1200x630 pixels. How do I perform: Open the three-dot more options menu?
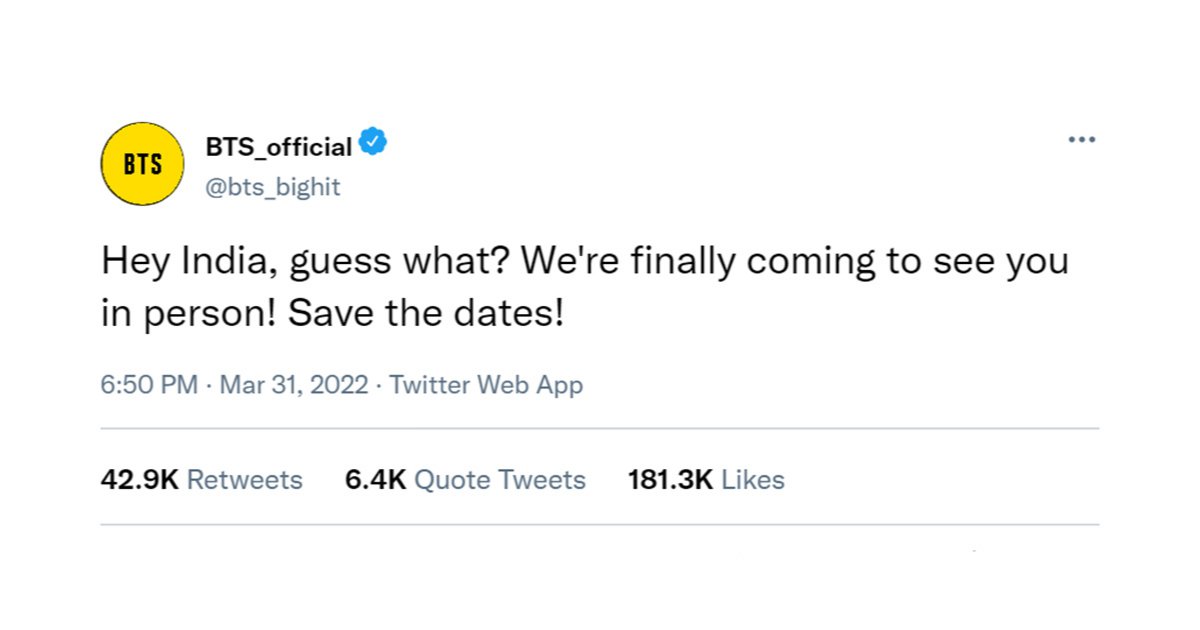coord(1082,140)
